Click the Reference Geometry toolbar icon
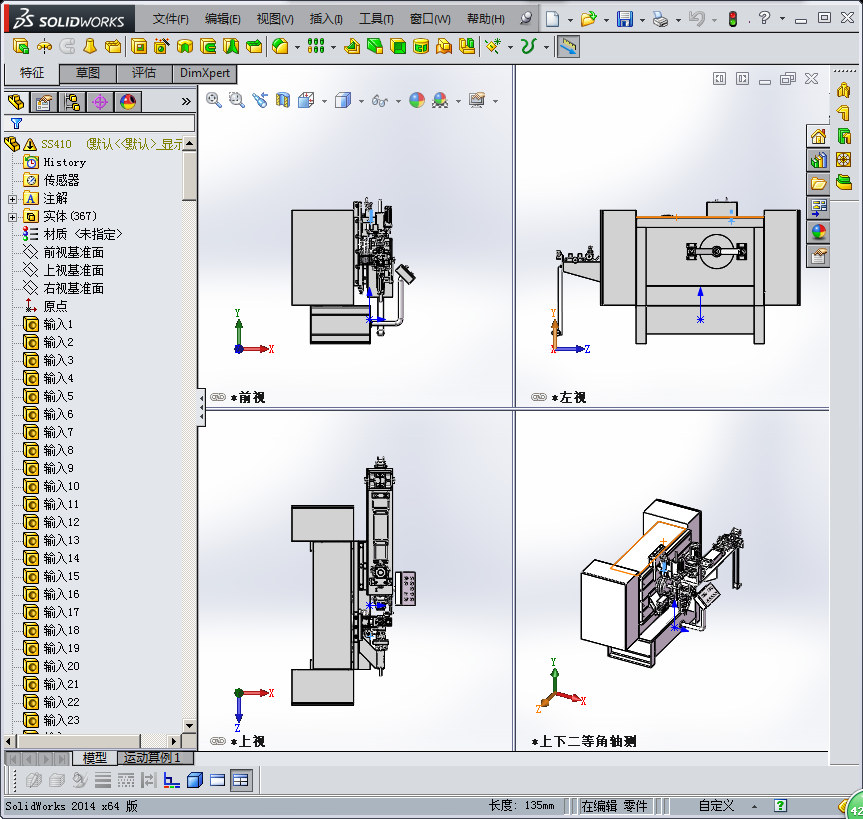 (x=493, y=47)
